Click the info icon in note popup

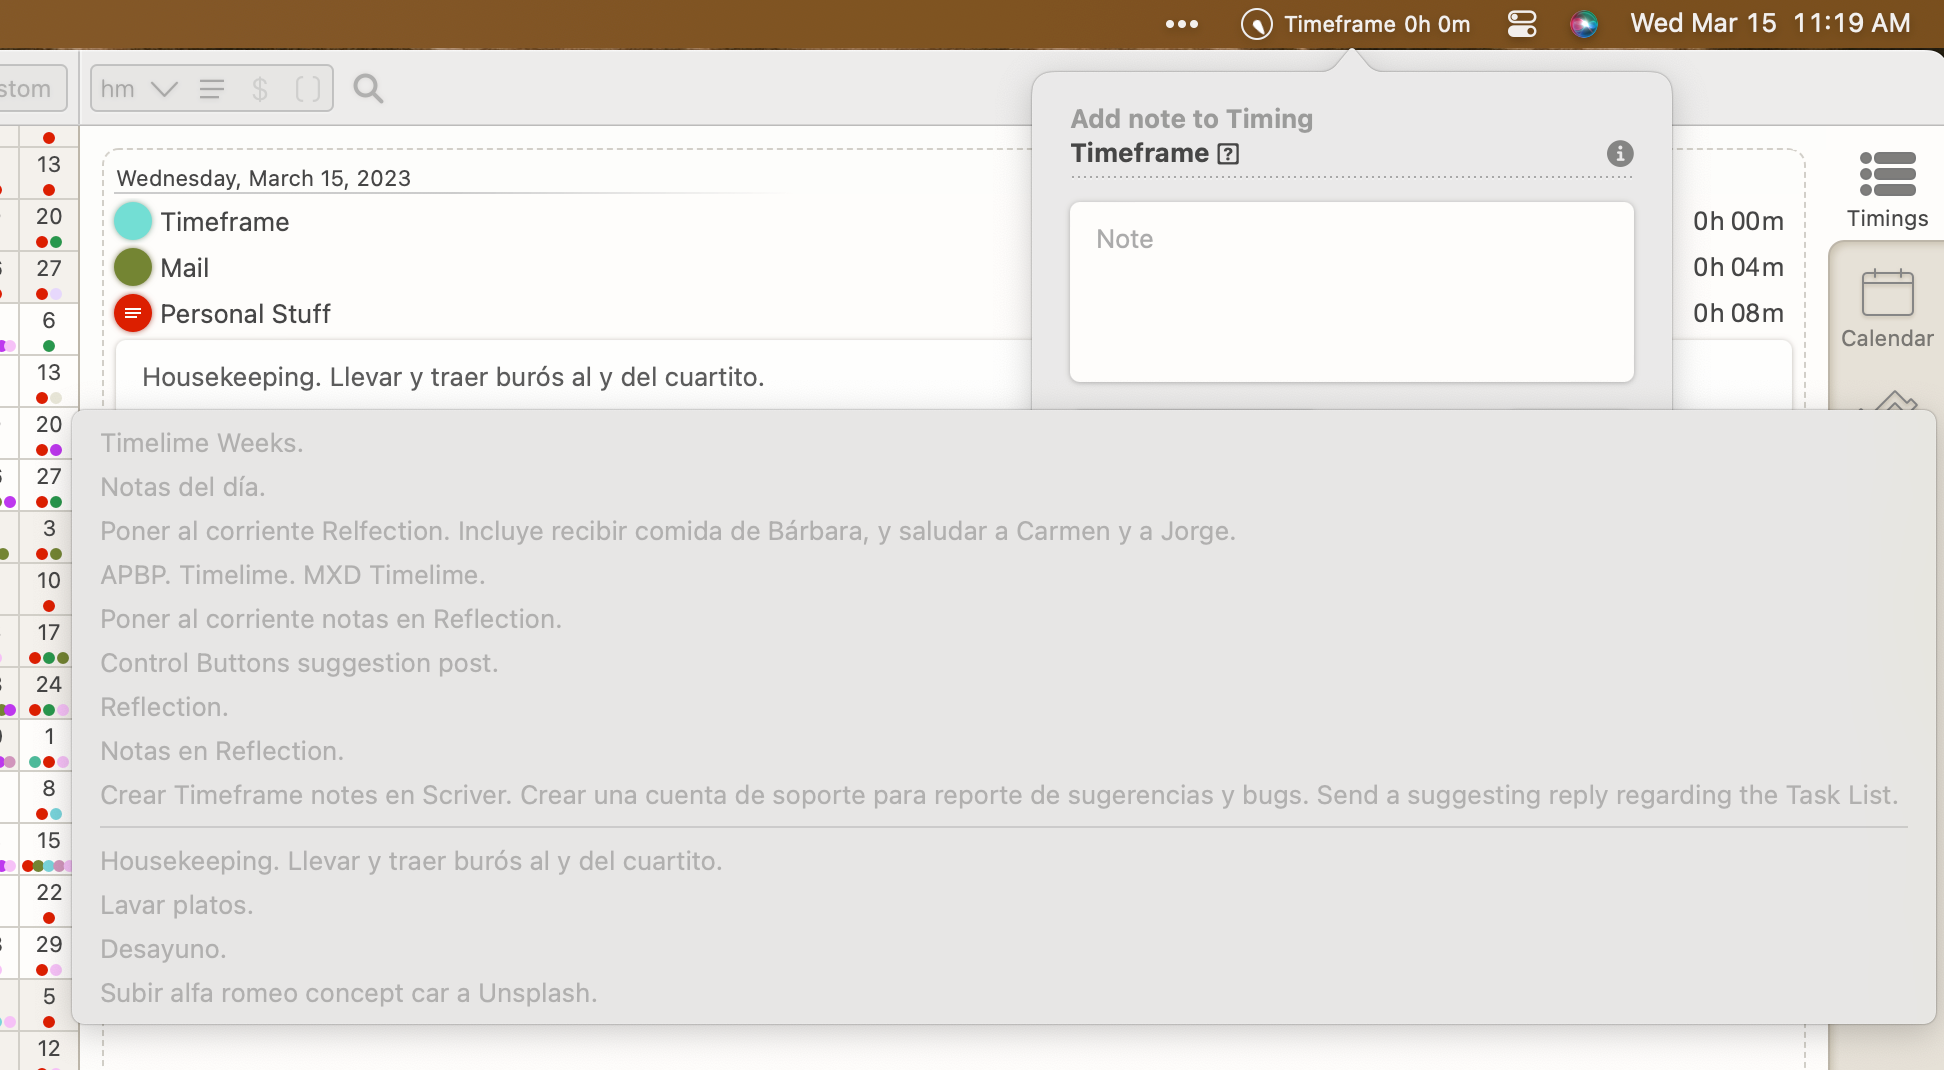[1619, 154]
